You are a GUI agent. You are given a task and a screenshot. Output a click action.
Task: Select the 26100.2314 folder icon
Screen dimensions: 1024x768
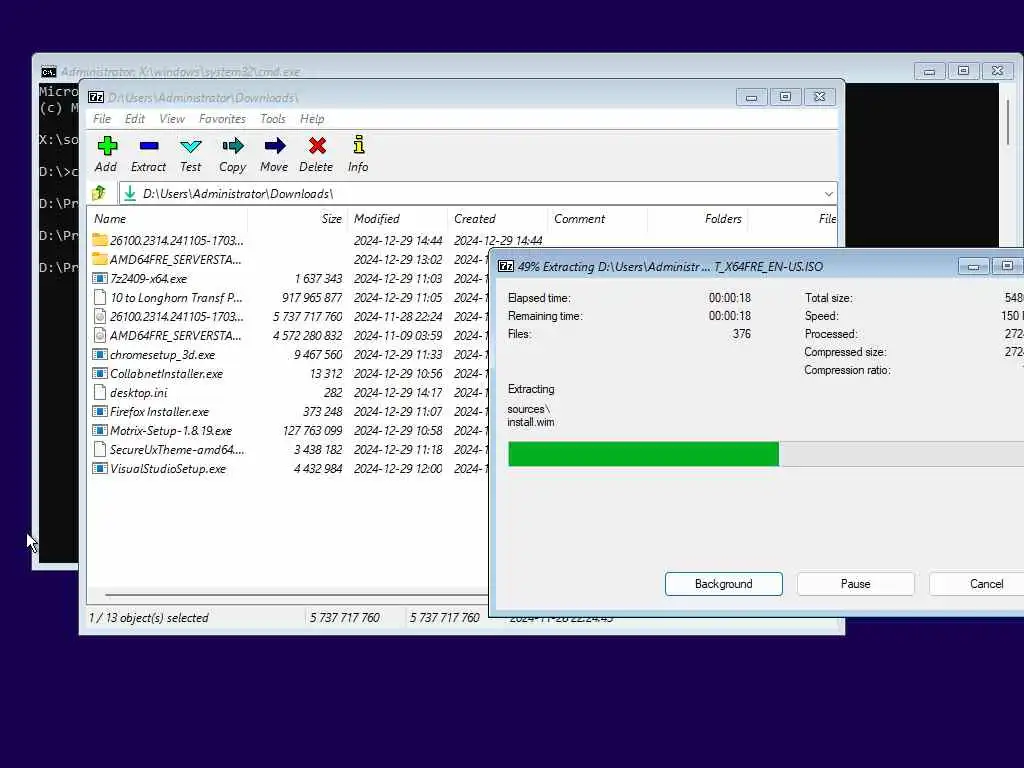pyautogui.click(x=99, y=240)
